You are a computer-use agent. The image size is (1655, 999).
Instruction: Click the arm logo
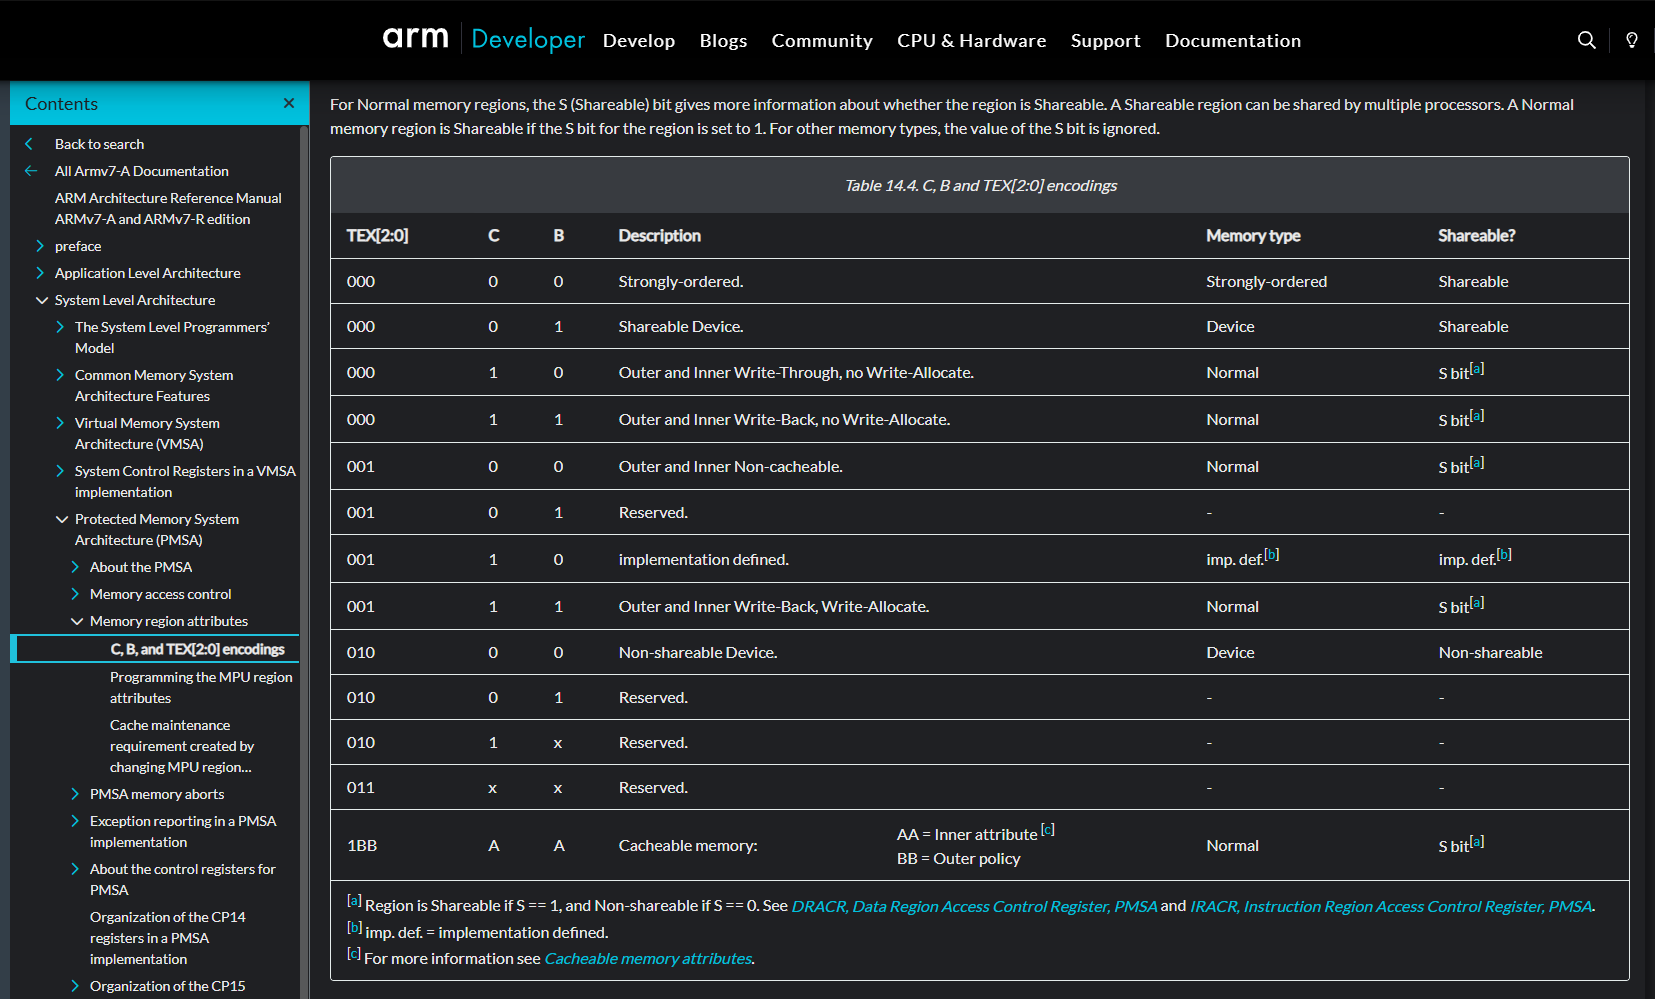(x=415, y=39)
